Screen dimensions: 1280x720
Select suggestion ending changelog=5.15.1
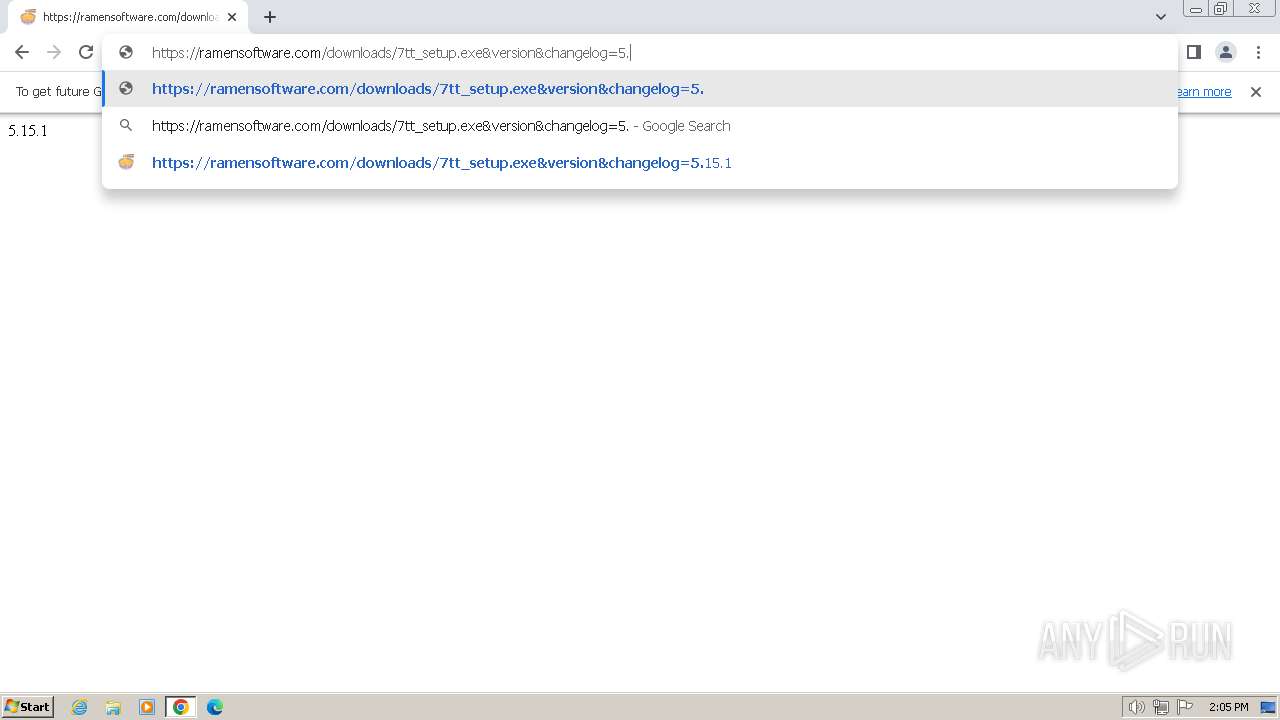[x=640, y=163]
